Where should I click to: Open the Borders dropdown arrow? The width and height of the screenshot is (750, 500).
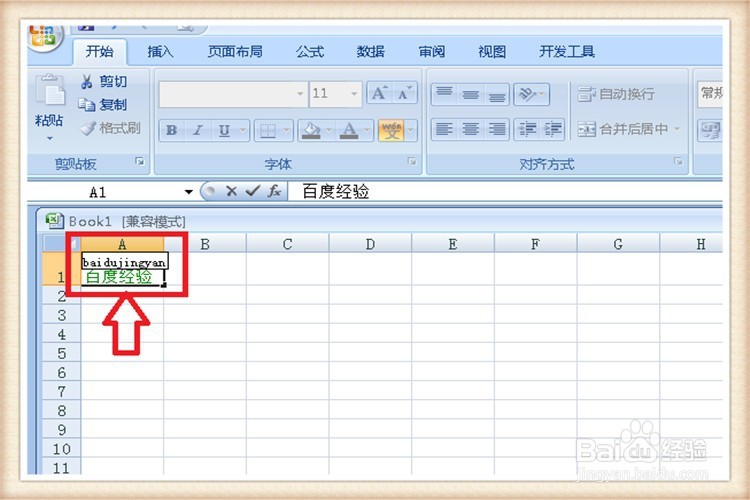coord(287,130)
